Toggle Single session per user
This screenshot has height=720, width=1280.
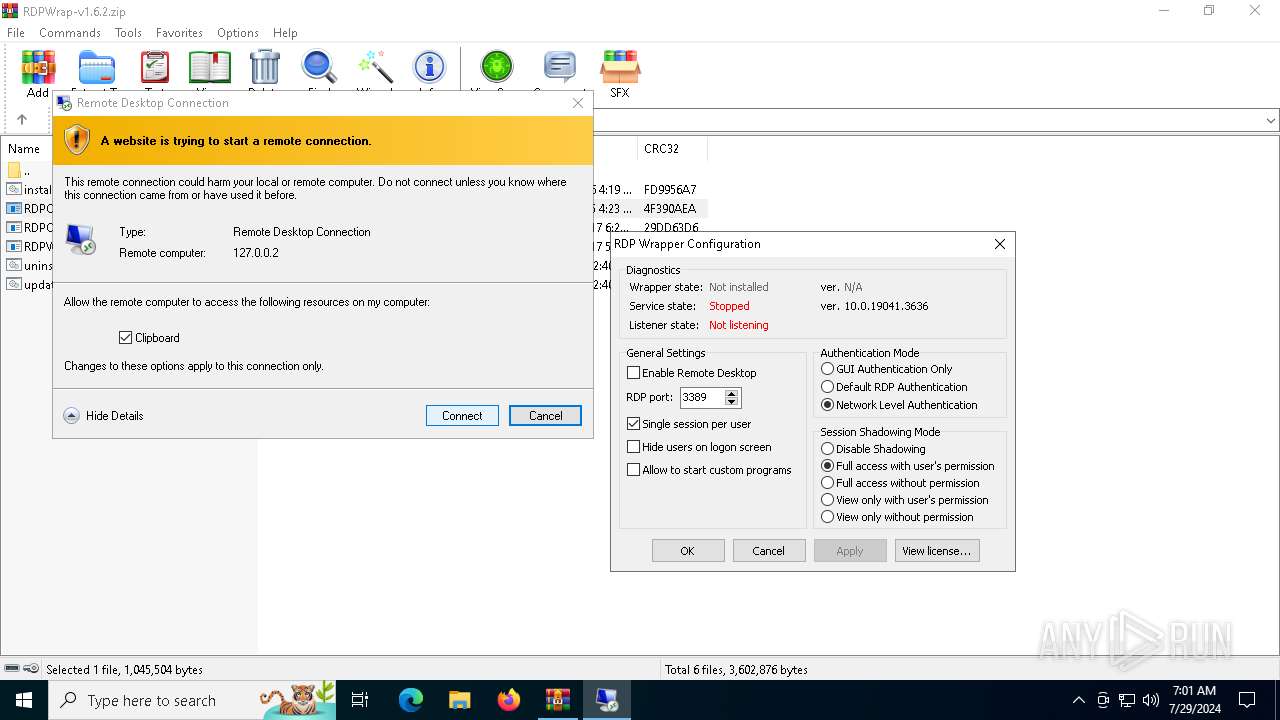pyautogui.click(x=633, y=424)
